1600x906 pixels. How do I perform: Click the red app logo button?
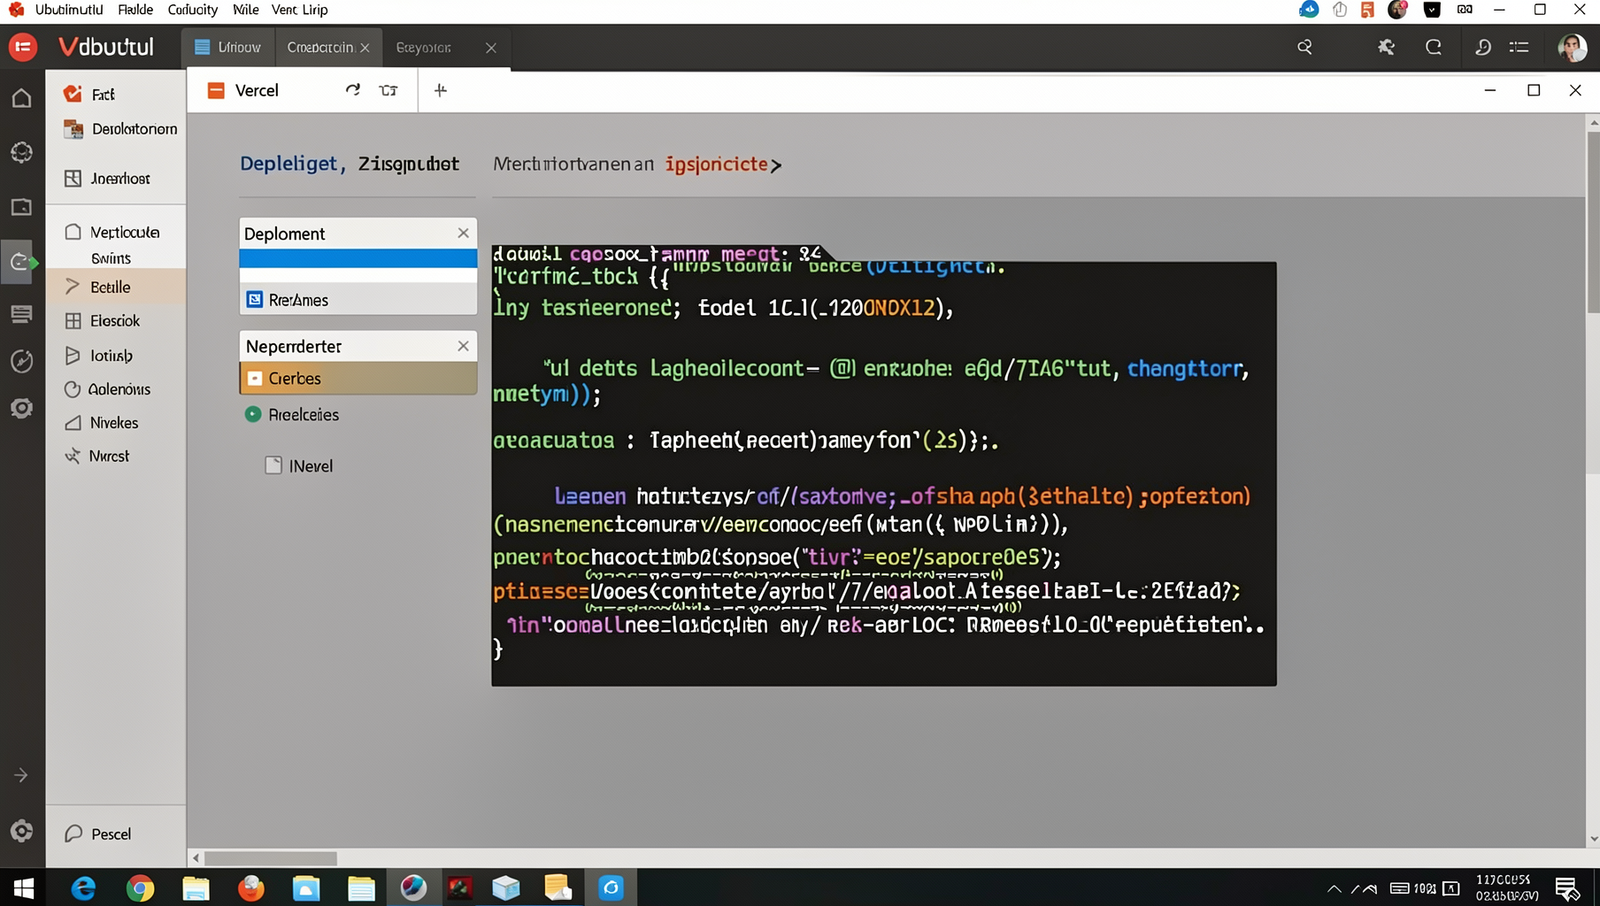click(22, 47)
